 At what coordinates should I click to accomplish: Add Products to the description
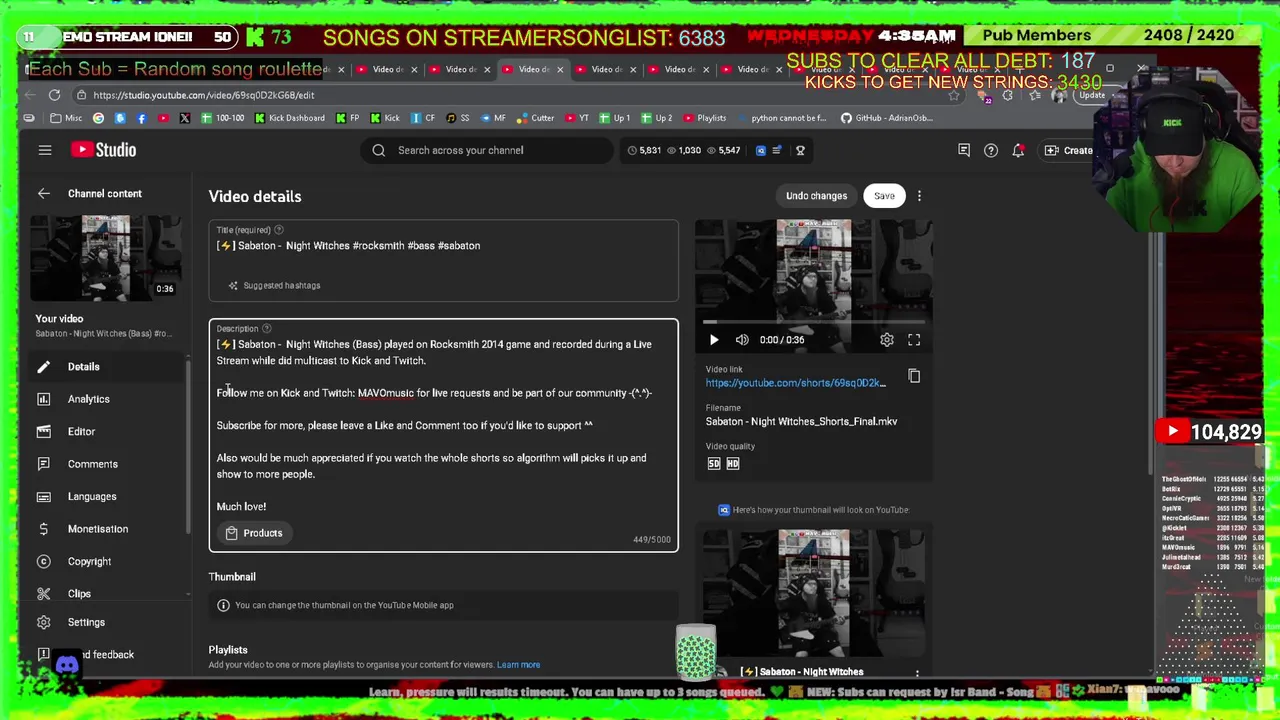(x=254, y=533)
